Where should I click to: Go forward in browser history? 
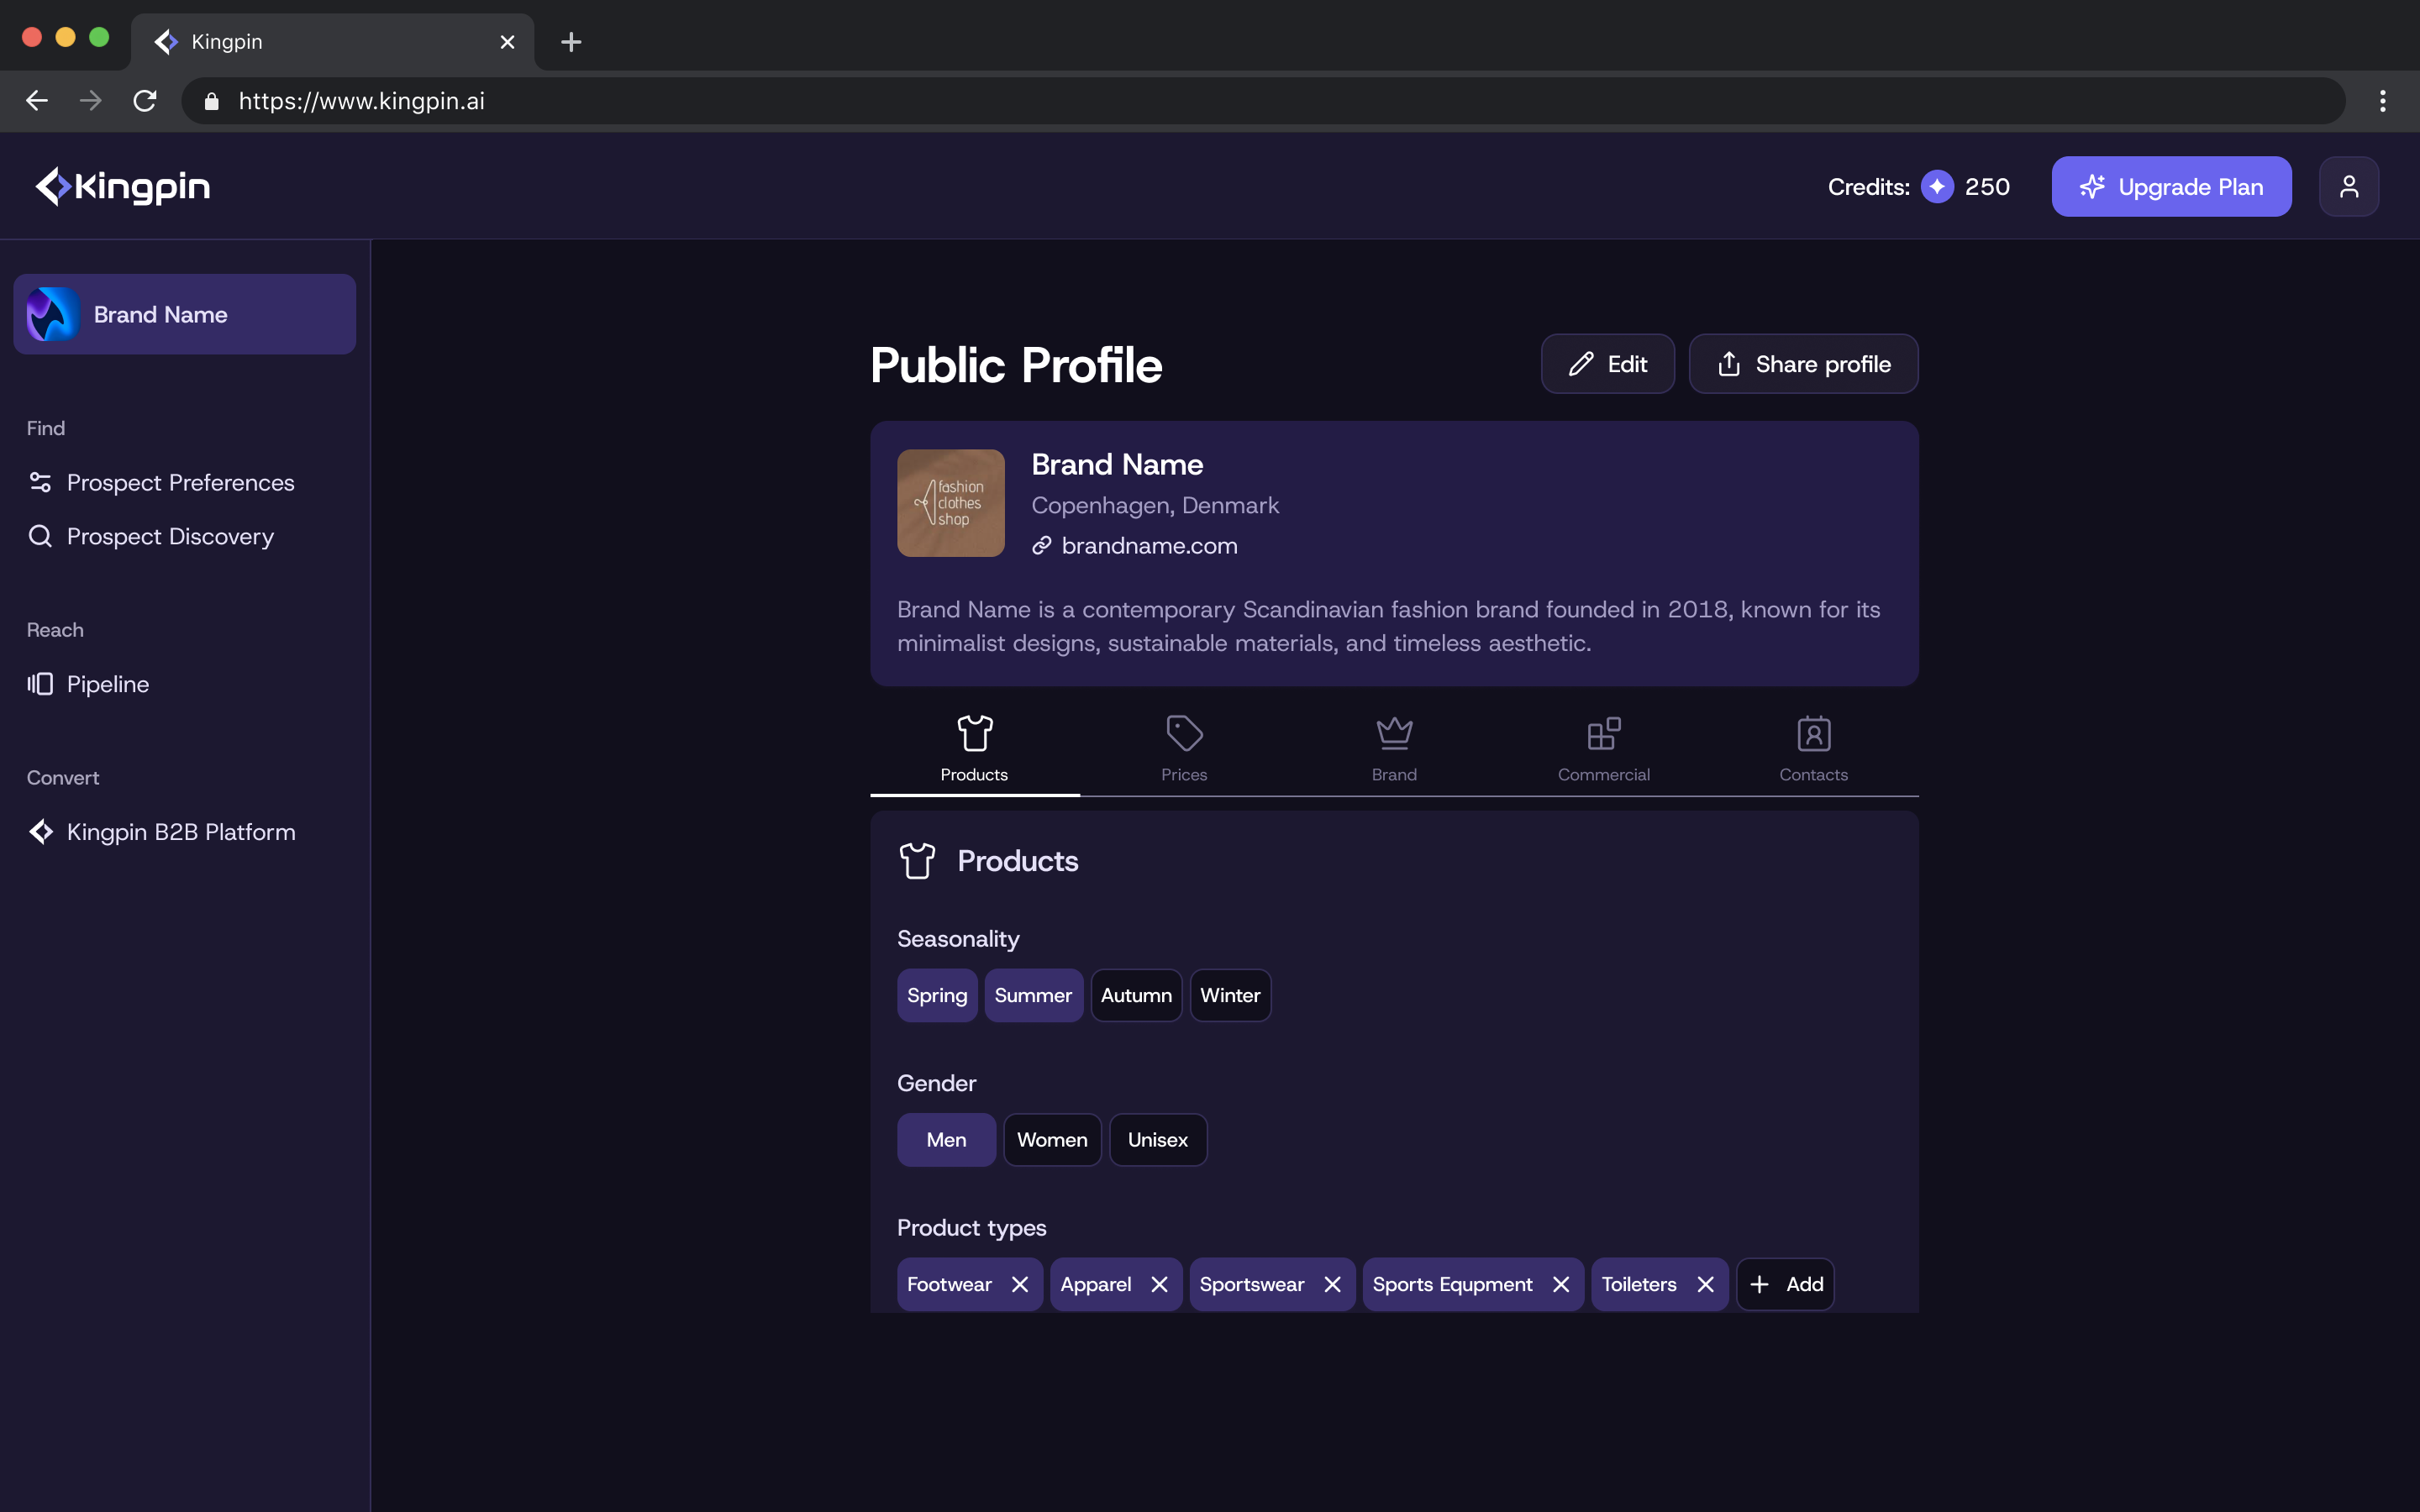click(90, 101)
